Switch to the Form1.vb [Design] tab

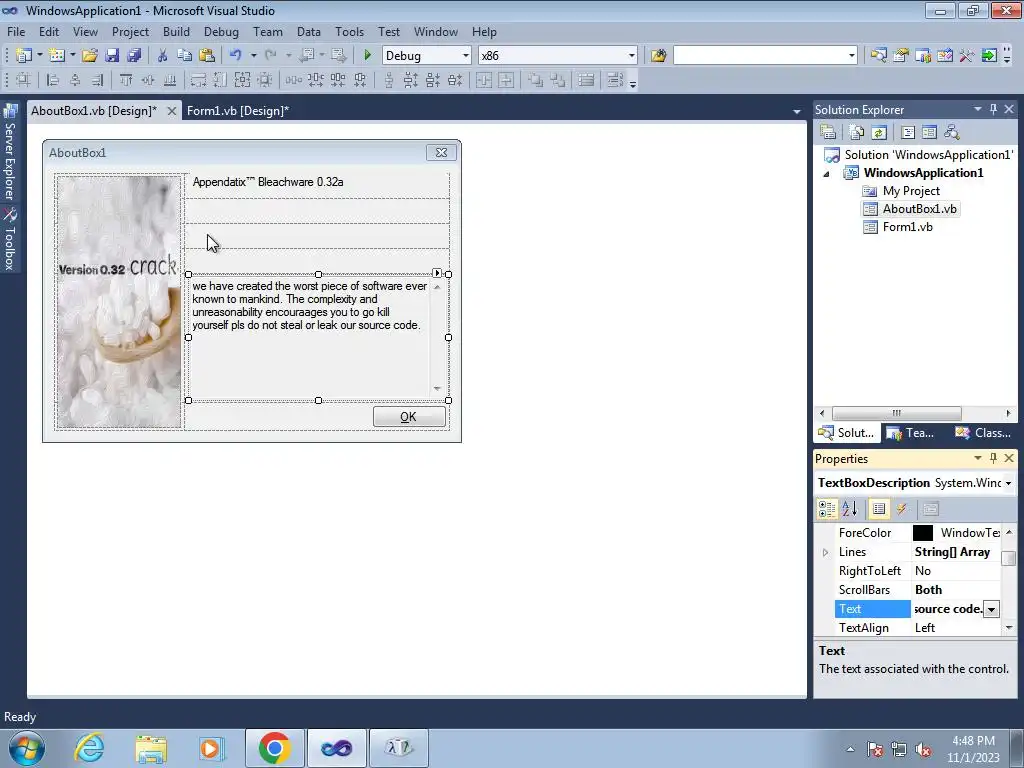click(x=238, y=111)
